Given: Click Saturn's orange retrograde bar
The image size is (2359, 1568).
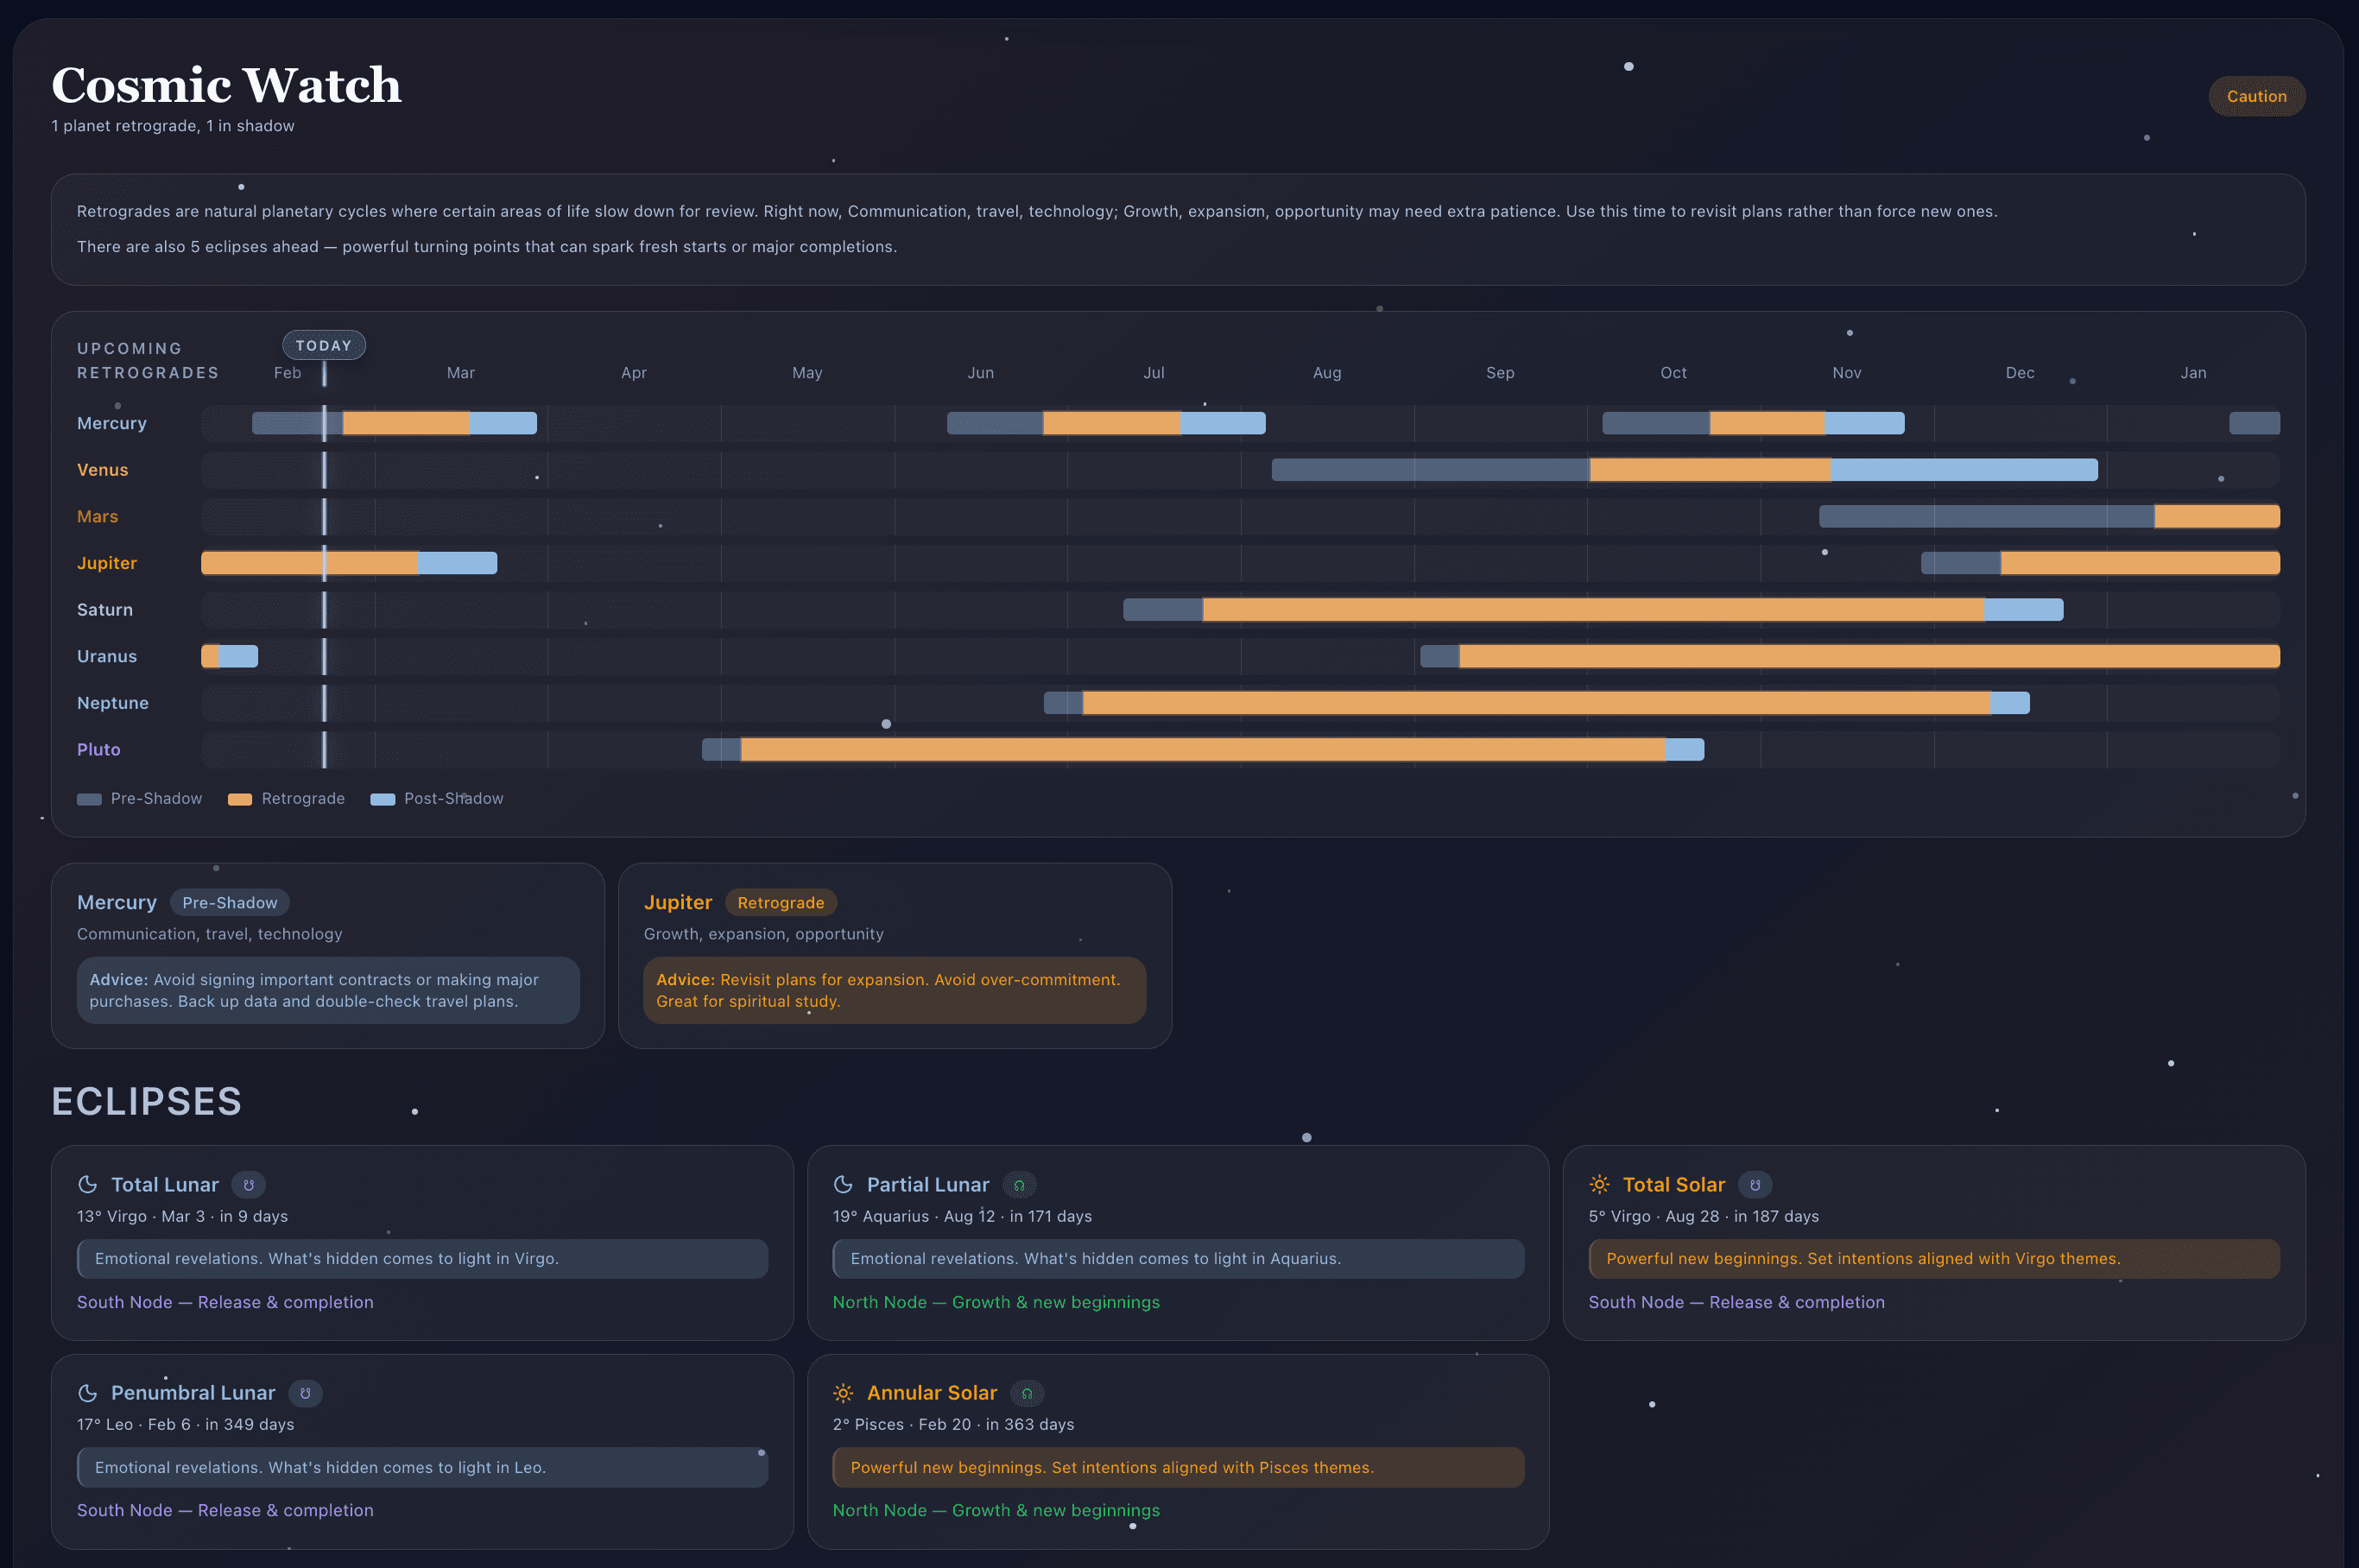Looking at the screenshot, I should point(1592,610).
